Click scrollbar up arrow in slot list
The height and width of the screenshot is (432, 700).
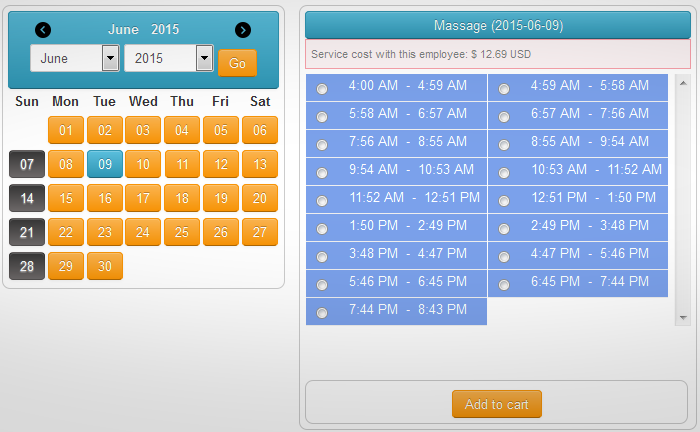[x=683, y=83]
